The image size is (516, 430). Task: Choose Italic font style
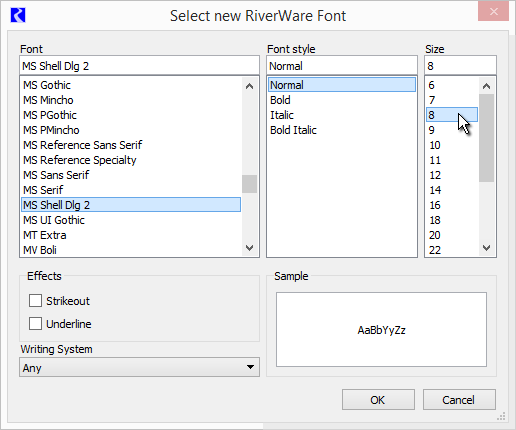(342, 115)
